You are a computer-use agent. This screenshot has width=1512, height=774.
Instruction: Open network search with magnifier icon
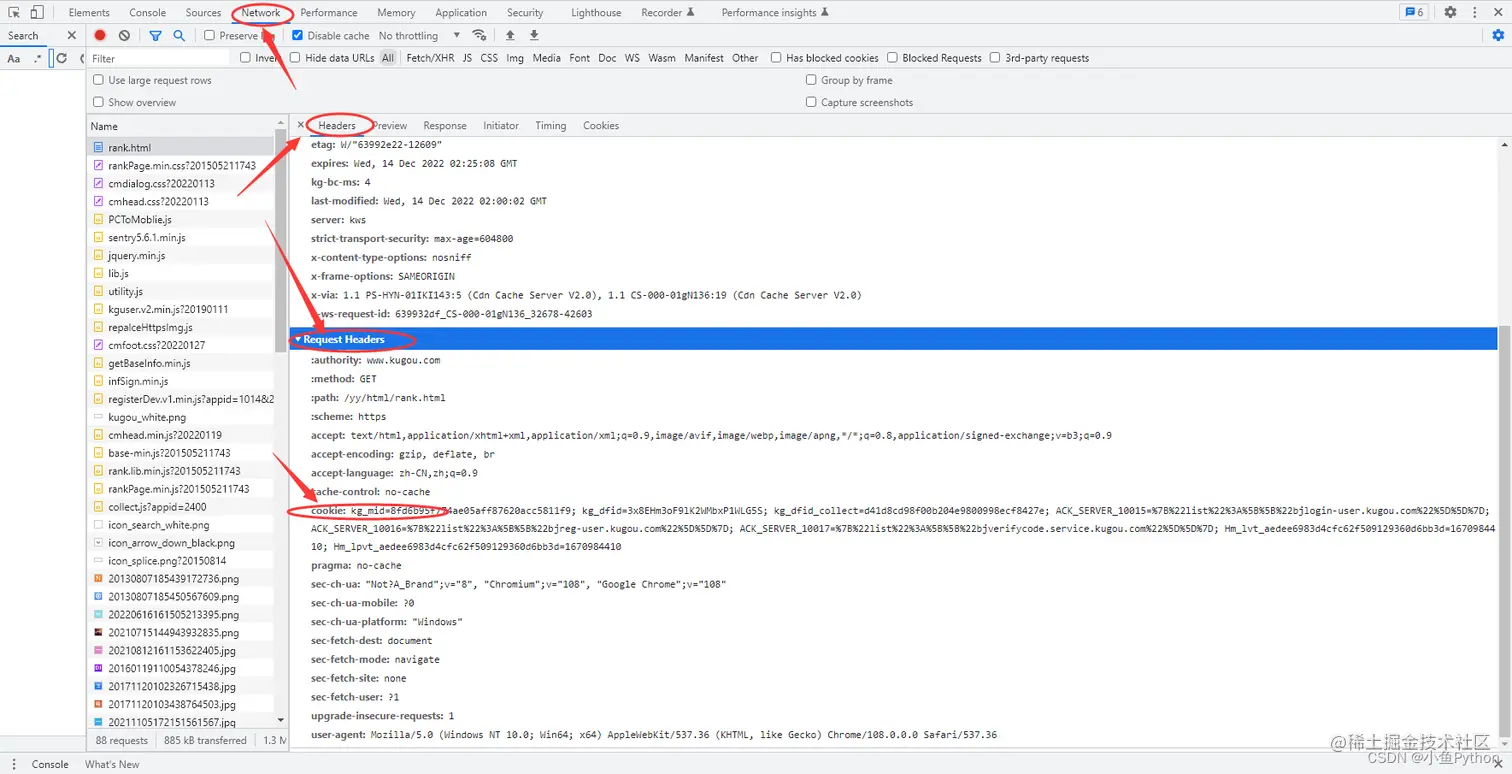tap(179, 35)
